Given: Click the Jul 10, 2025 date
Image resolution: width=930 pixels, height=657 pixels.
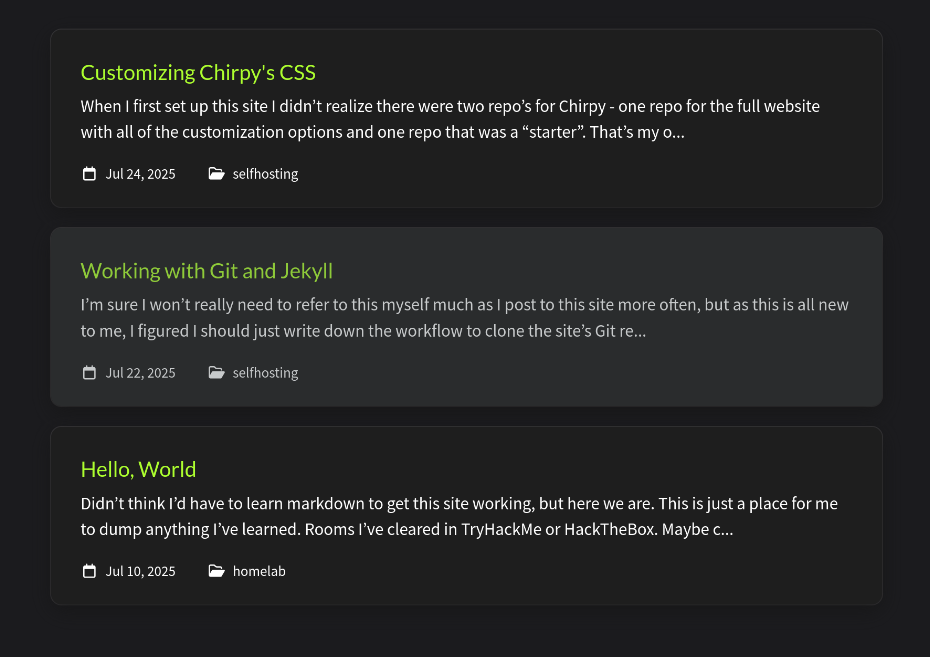Looking at the screenshot, I should pyautogui.click(x=141, y=571).
